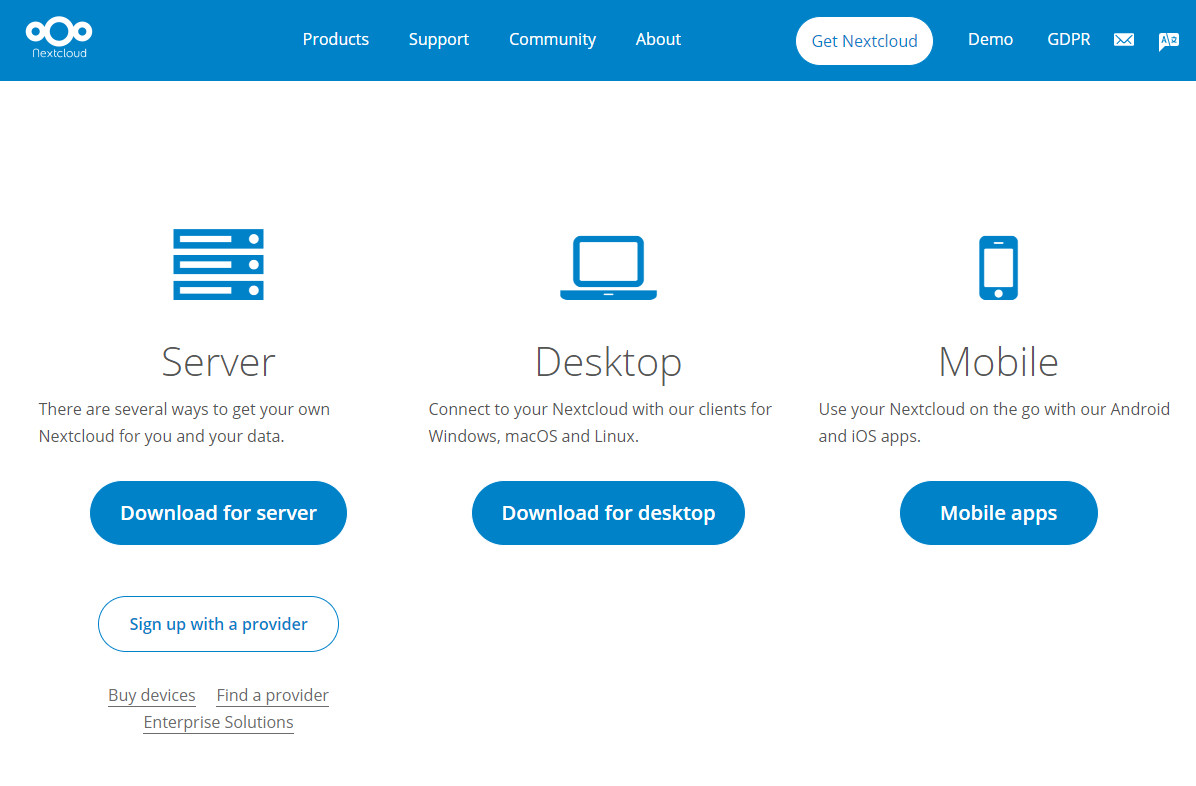
Task: Follow the Find a provider link
Action: [272, 695]
